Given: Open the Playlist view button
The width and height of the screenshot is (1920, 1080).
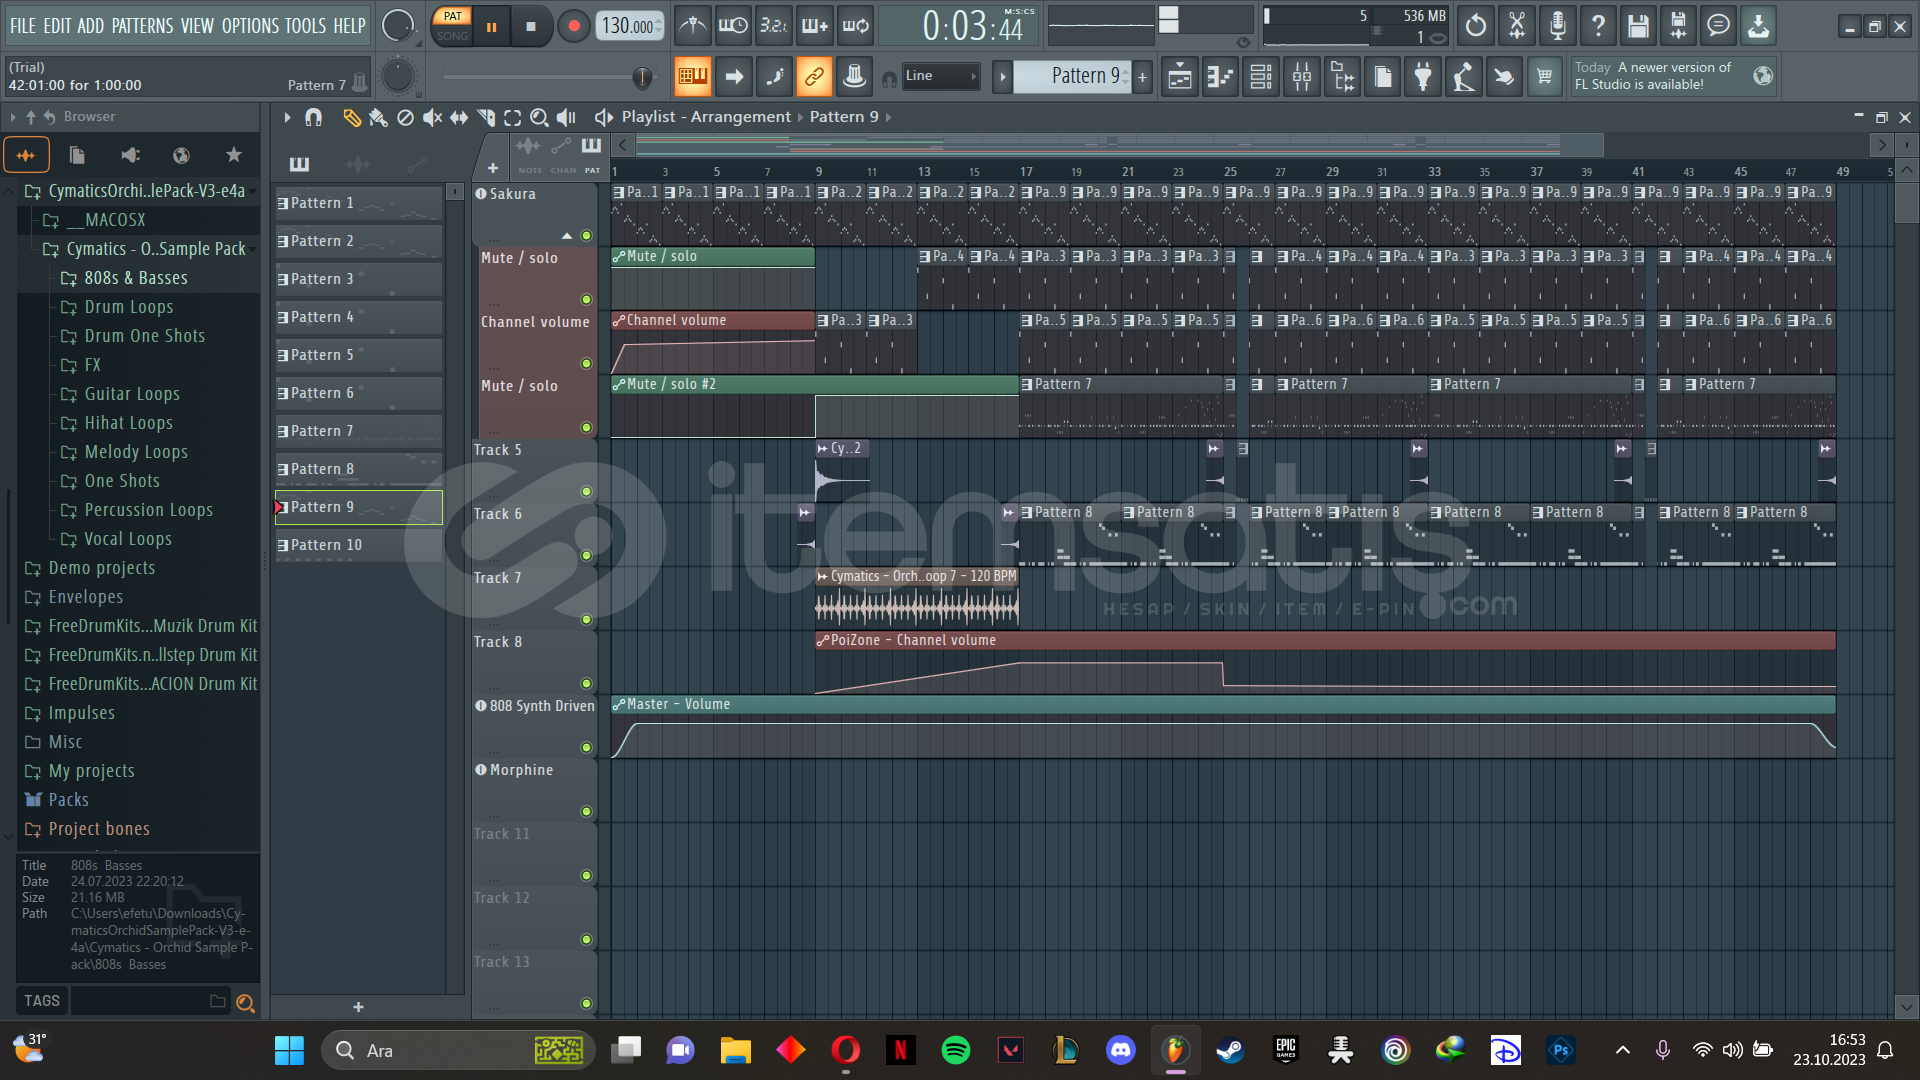Looking at the screenshot, I should [1180, 77].
